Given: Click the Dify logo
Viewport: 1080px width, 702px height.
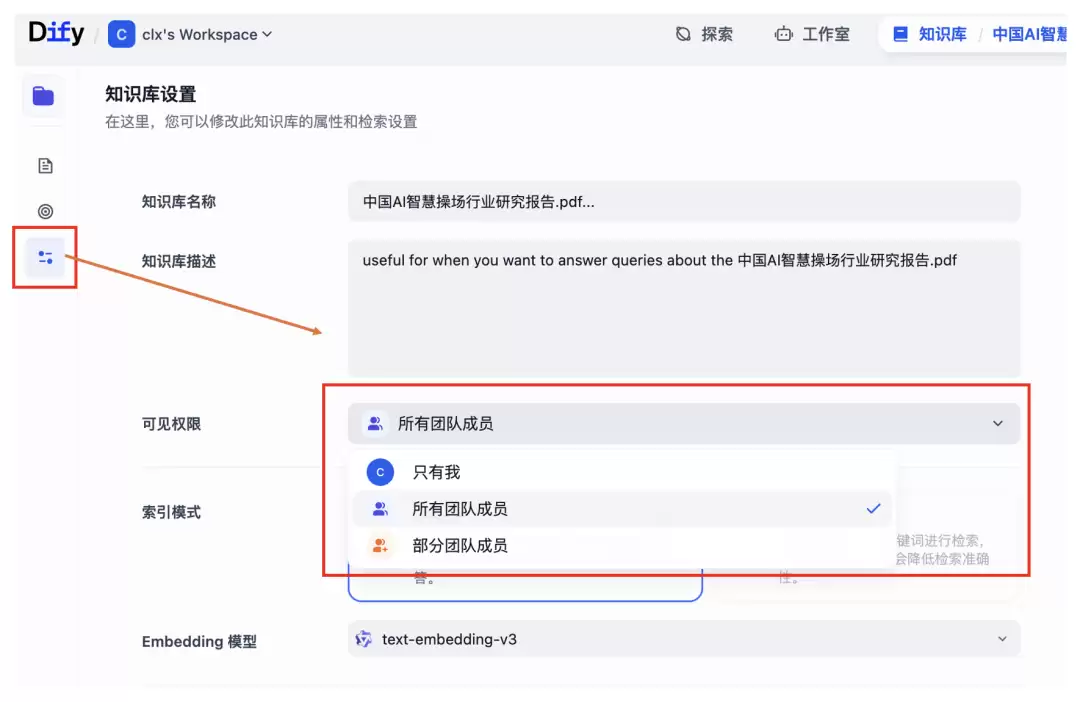Looking at the screenshot, I should point(56,33).
